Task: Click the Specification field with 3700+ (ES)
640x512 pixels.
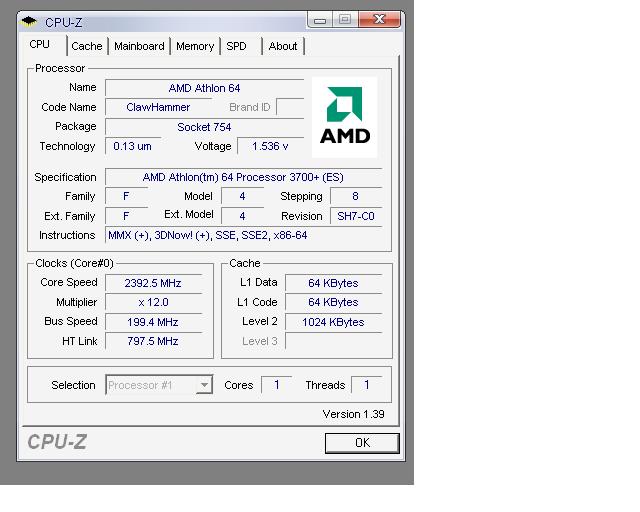Action: click(243, 177)
